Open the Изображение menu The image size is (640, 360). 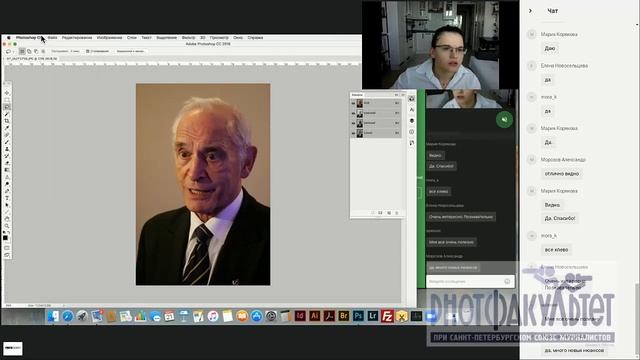(109, 38)
